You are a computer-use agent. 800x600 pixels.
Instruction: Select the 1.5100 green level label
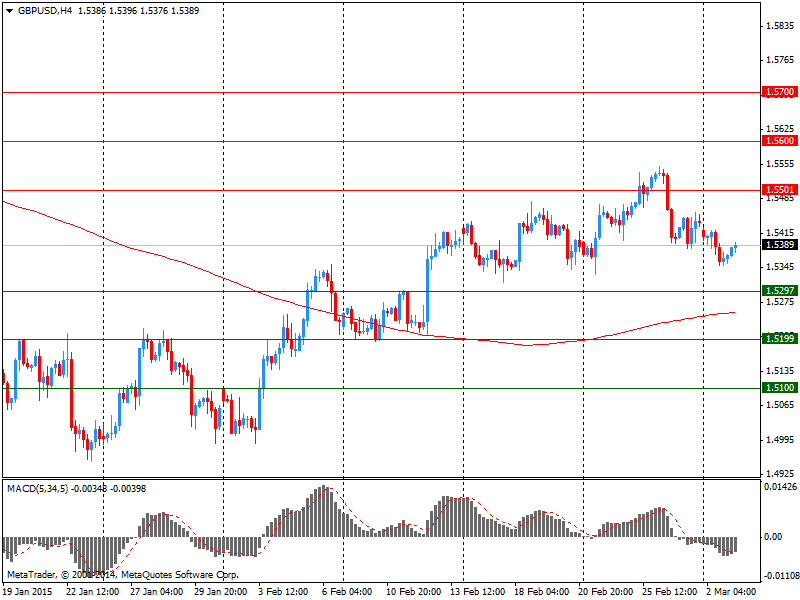(x=779, y=388)
